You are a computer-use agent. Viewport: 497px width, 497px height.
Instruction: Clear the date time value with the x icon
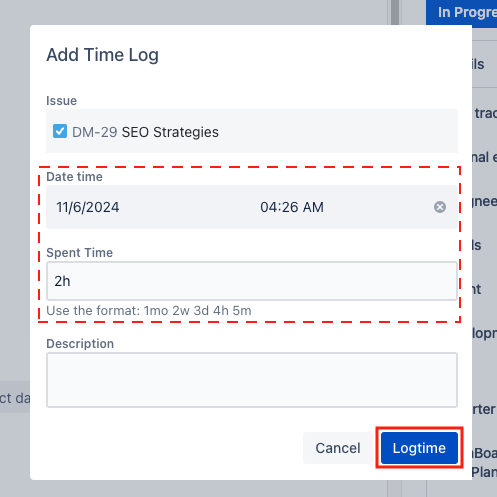tap(440, 207)
